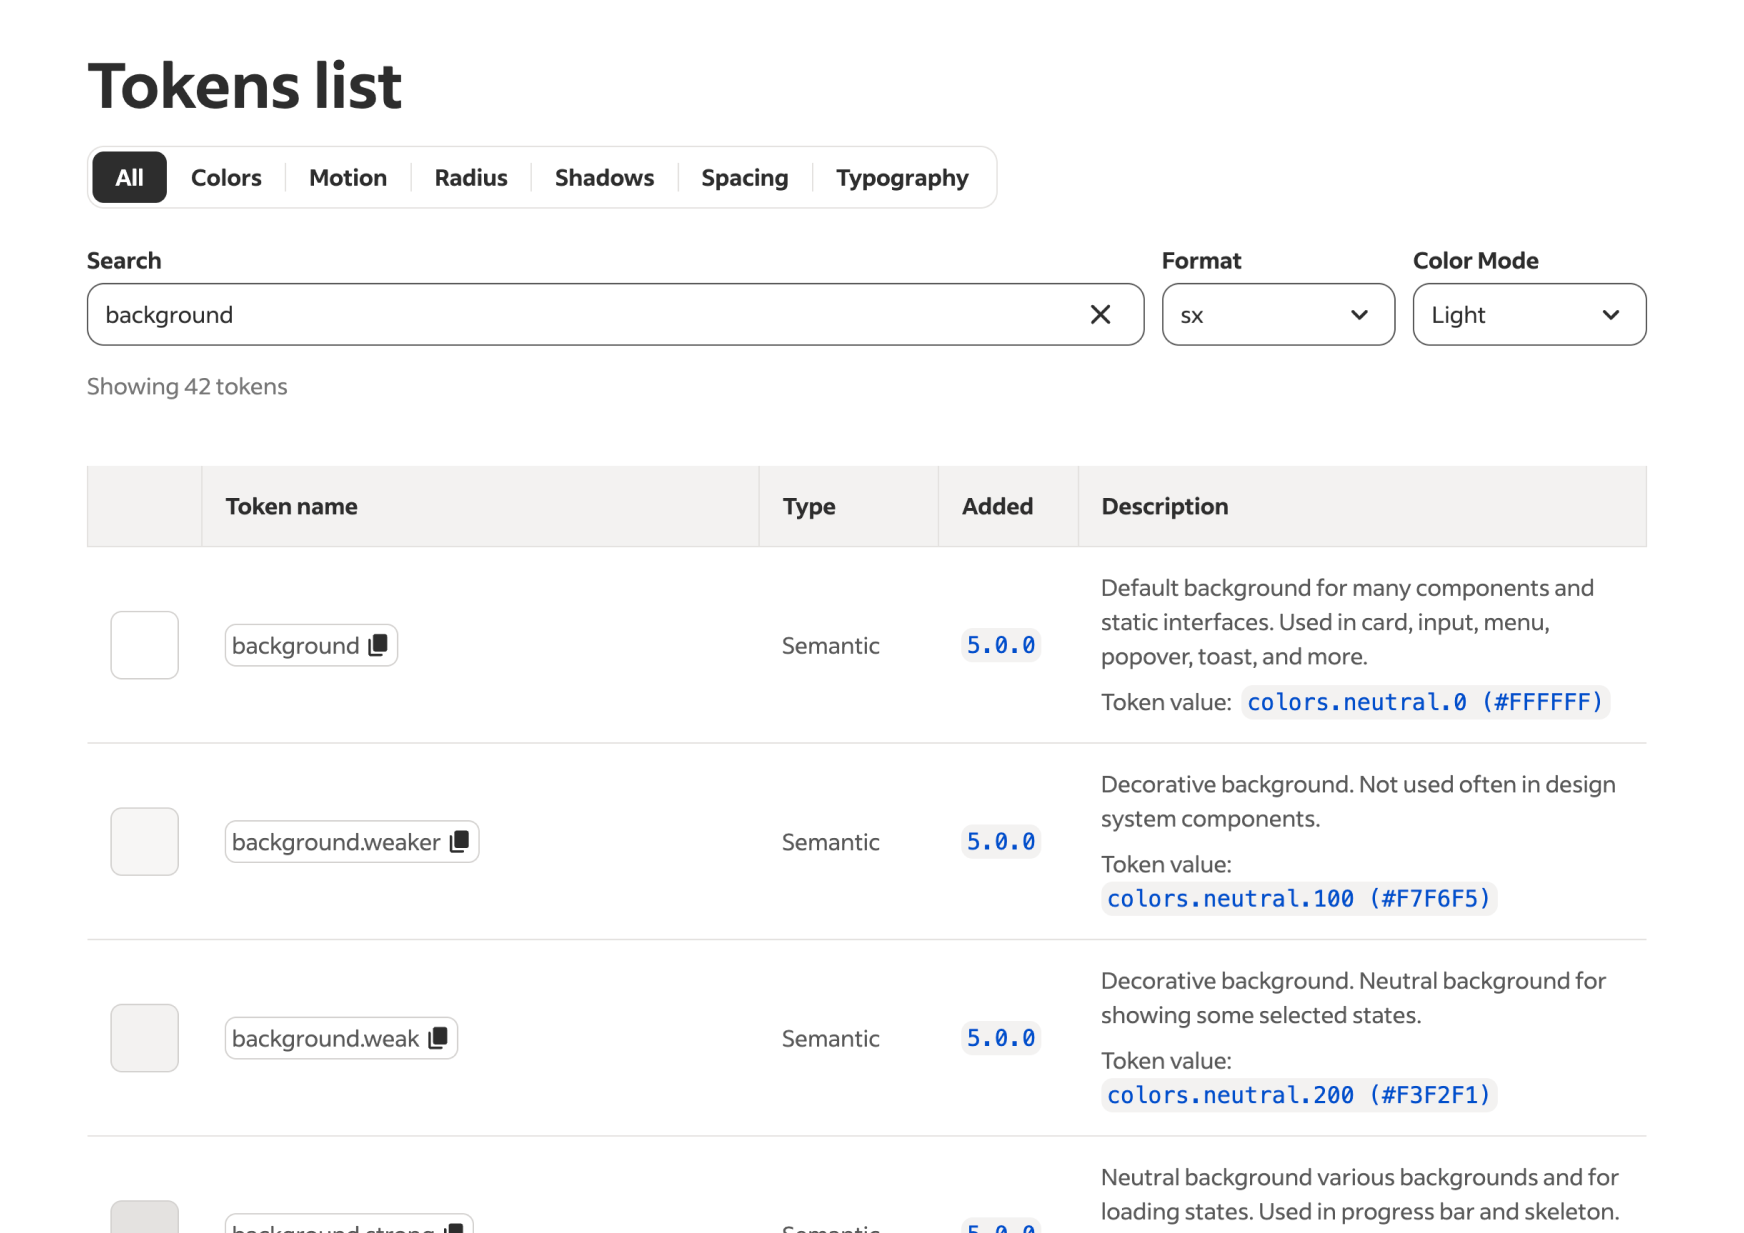Click the colors.neutral.200 (#F3F2F1) token value
Viewport: 1744px width, 1233px height.
coord(1299,1095)
